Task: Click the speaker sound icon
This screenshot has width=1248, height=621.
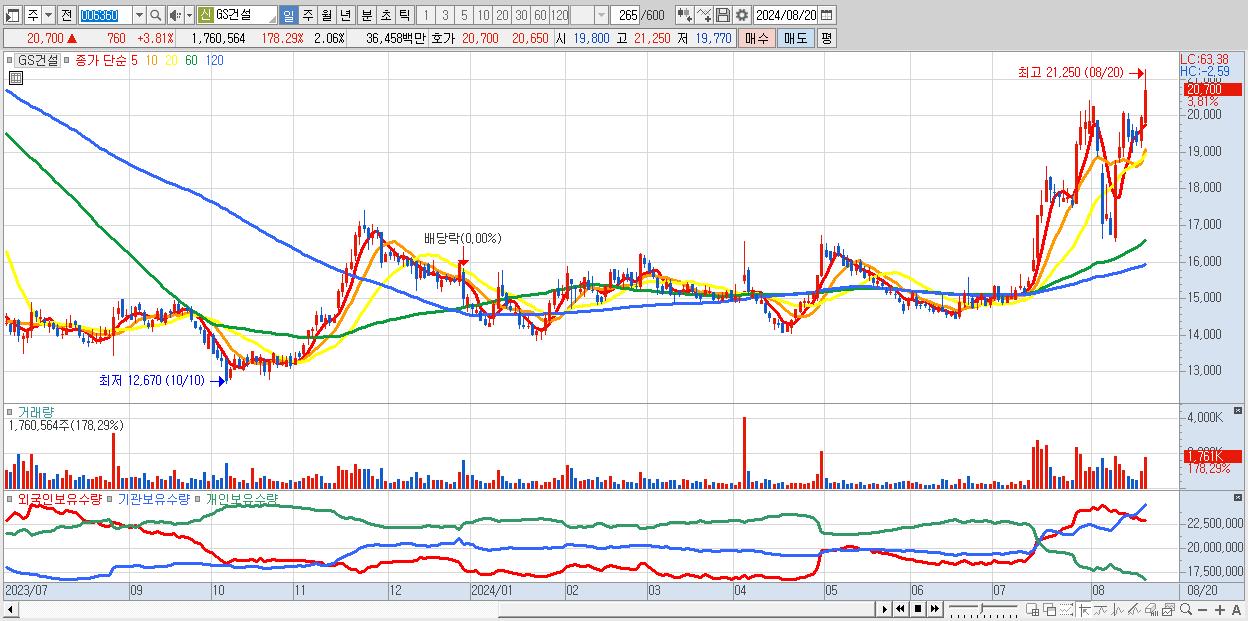Action: [175, 15]
